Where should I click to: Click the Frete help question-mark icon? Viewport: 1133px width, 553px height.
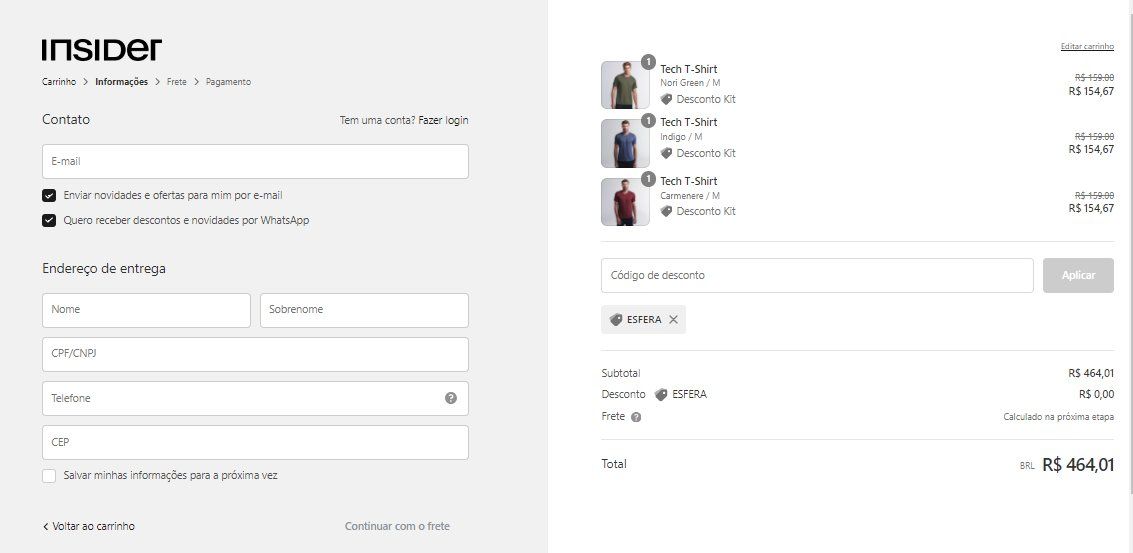[x=636, y=417]
